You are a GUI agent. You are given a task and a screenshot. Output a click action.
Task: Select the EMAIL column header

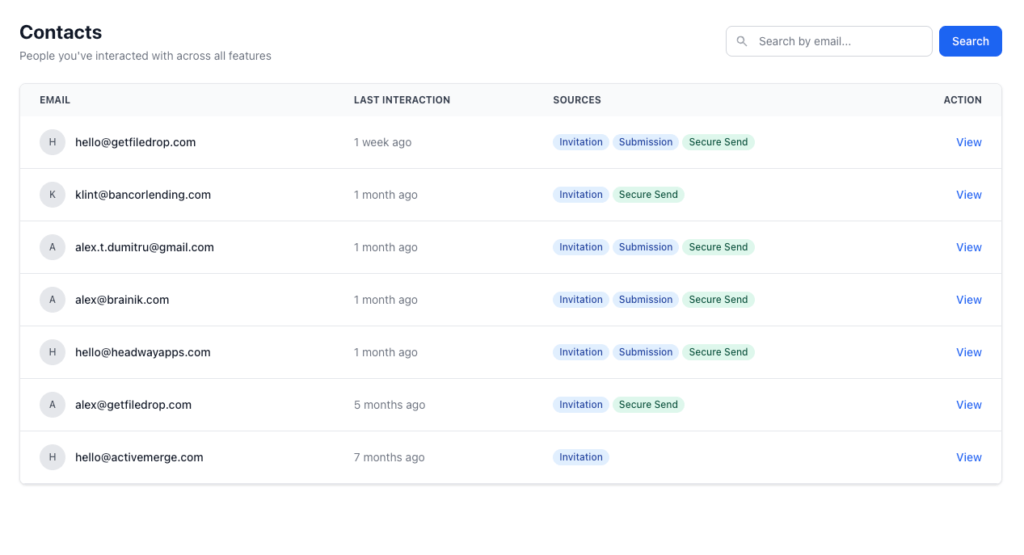tap(55, 100)
